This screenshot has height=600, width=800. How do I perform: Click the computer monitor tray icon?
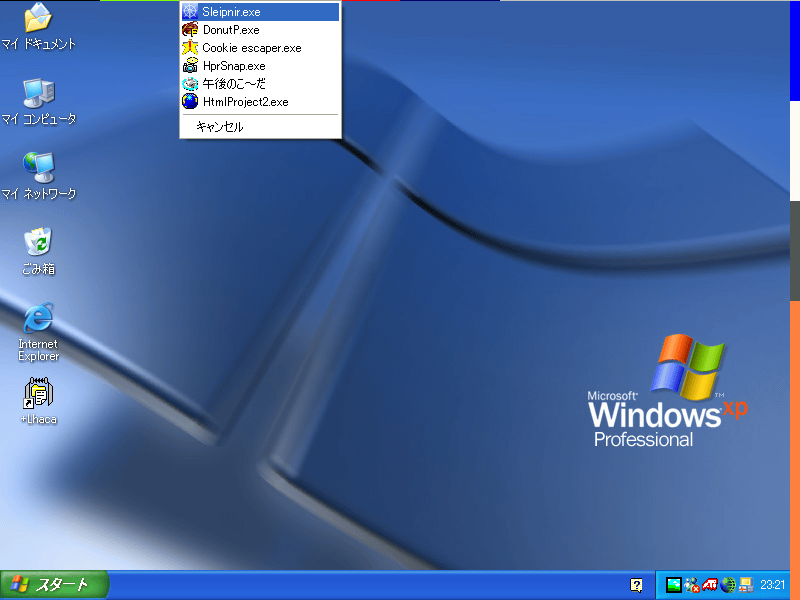click(x=746, y=585)
